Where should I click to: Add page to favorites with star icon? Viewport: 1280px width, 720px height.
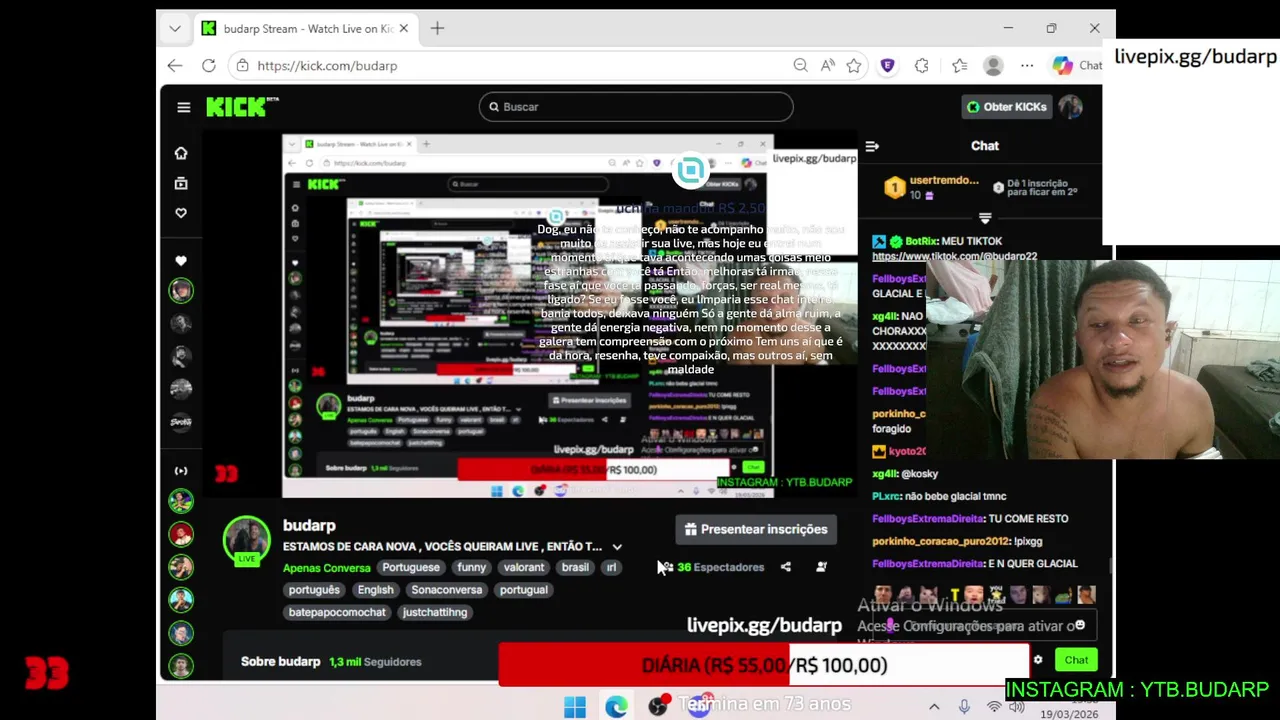(854, 66)
